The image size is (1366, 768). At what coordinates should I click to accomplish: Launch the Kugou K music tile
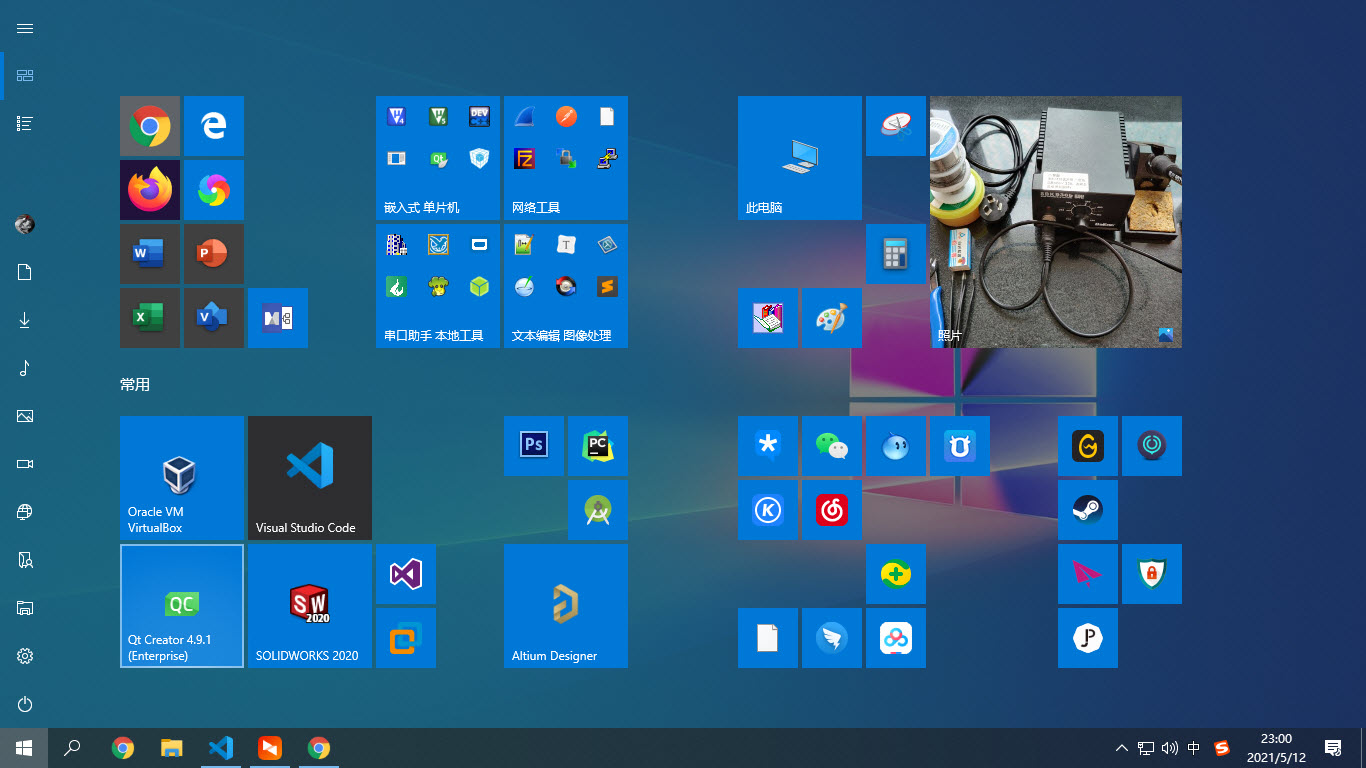coord(768,510)
